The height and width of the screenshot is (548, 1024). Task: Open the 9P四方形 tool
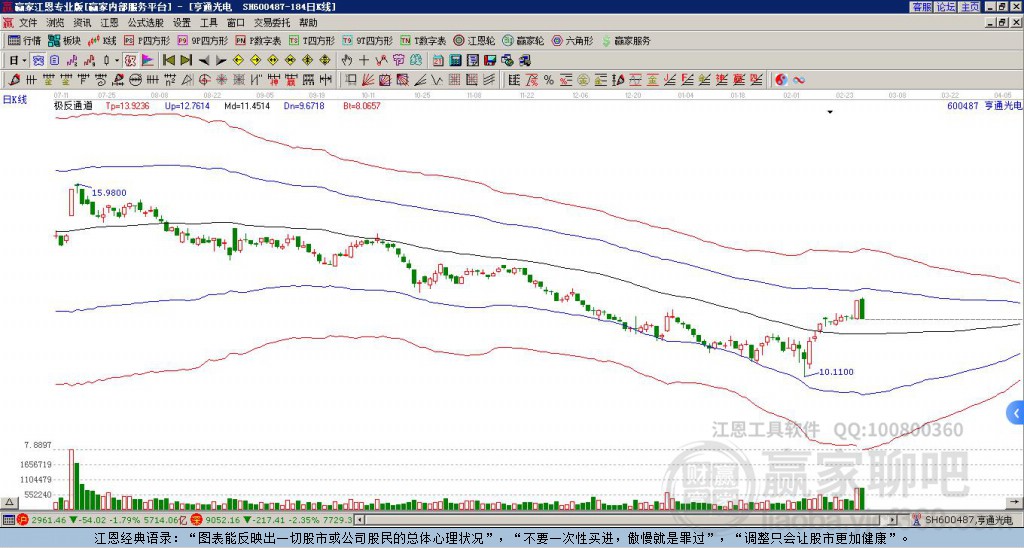pyautogui.click(x=203, y=40)
